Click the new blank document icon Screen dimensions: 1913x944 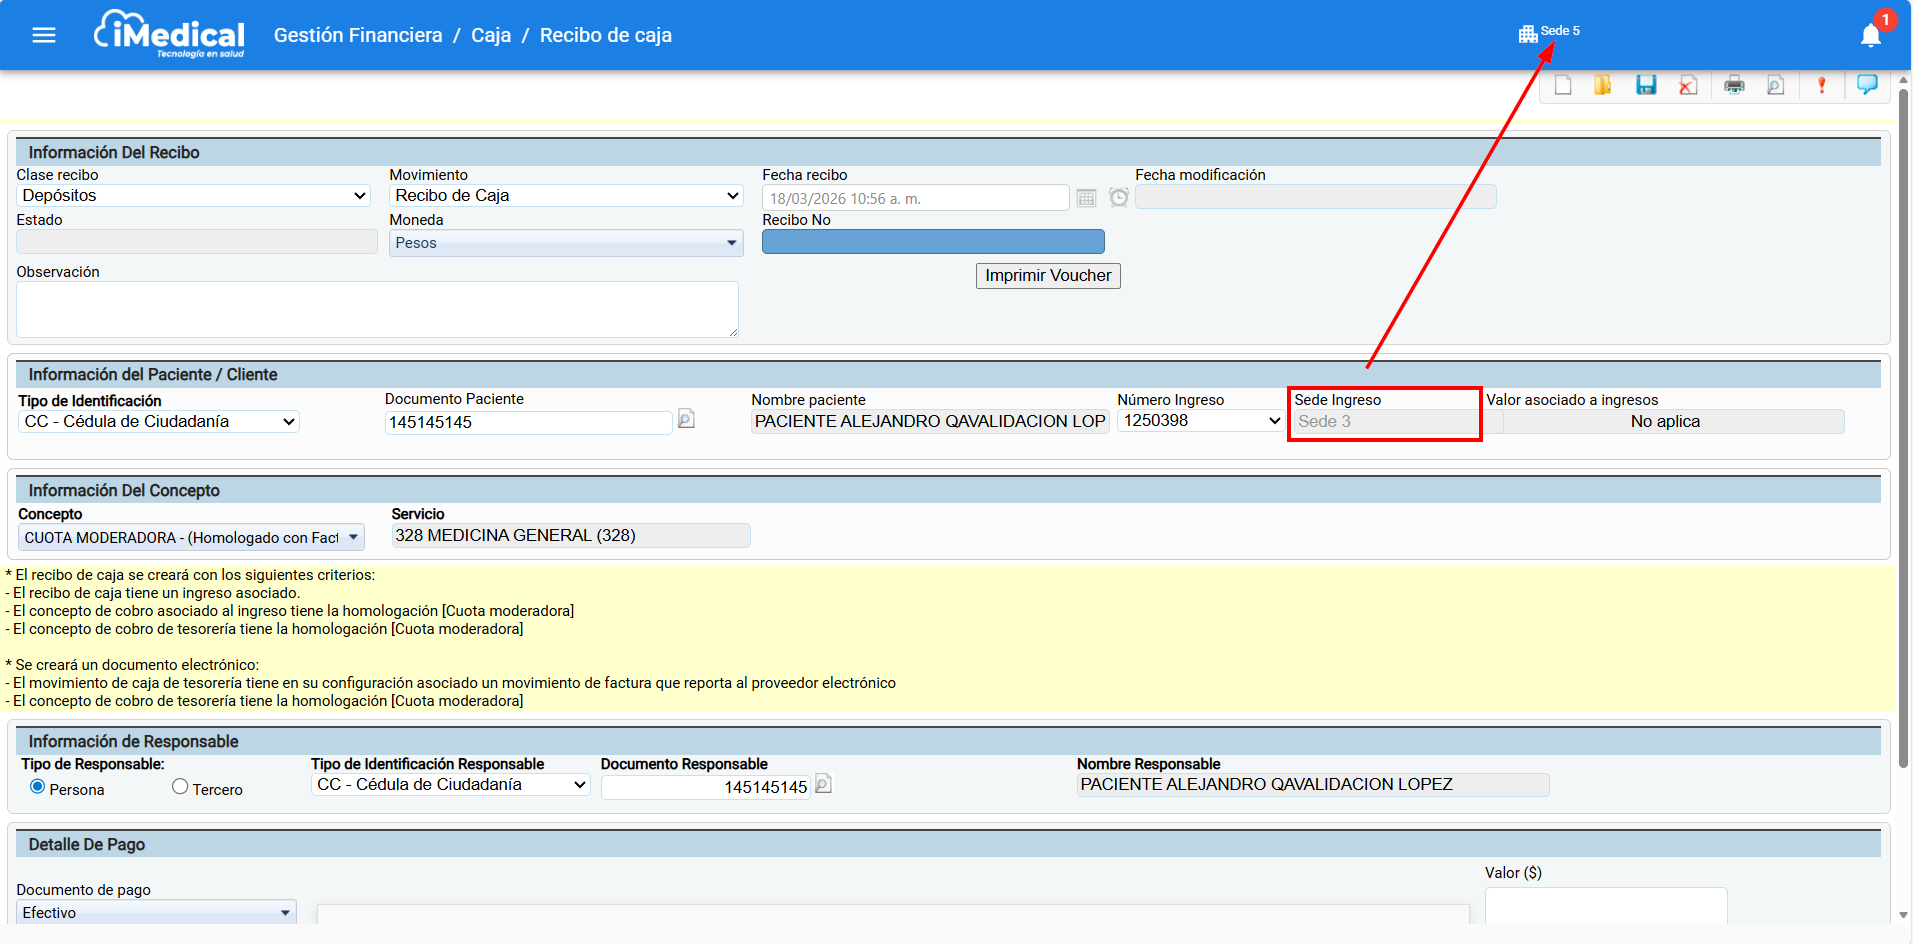[x=1562, y=86]
